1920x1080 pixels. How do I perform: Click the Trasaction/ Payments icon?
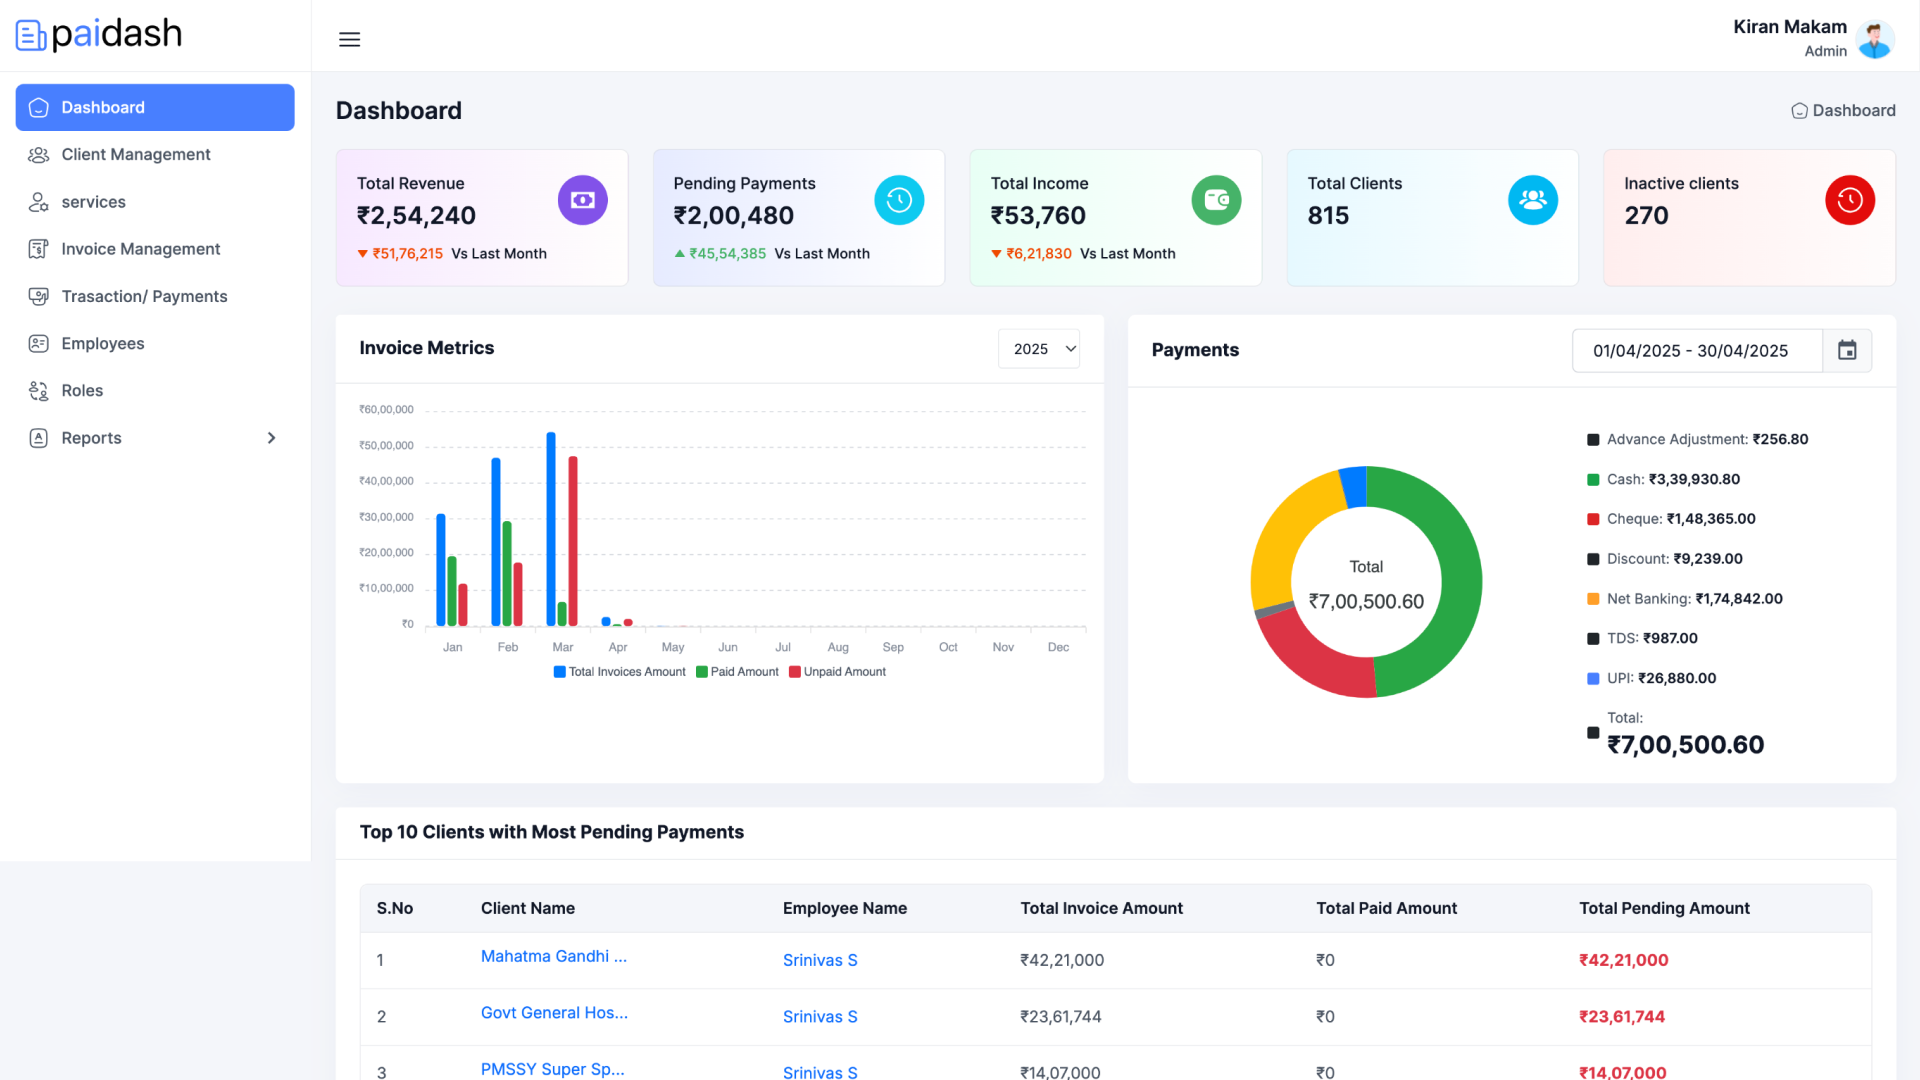[x=39, y=296]
